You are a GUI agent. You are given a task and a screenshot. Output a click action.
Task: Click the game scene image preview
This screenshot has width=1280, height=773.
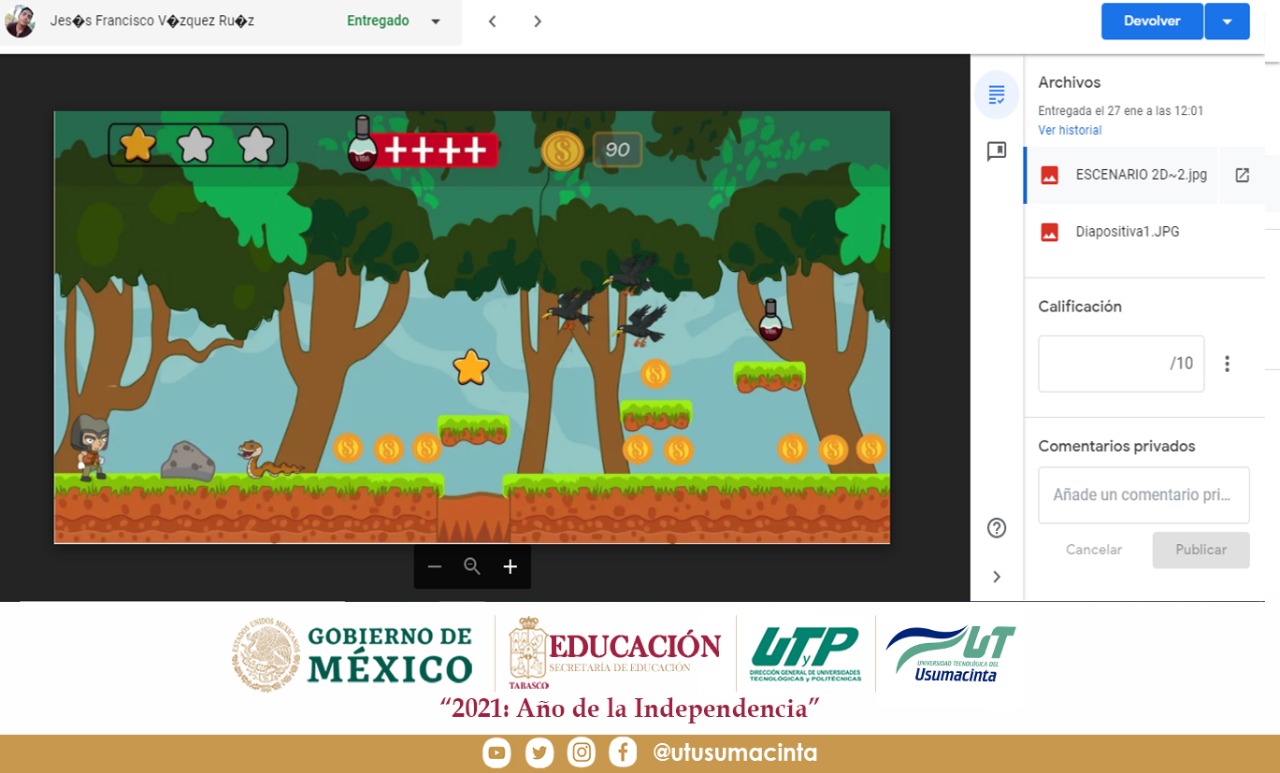[472, 327]
